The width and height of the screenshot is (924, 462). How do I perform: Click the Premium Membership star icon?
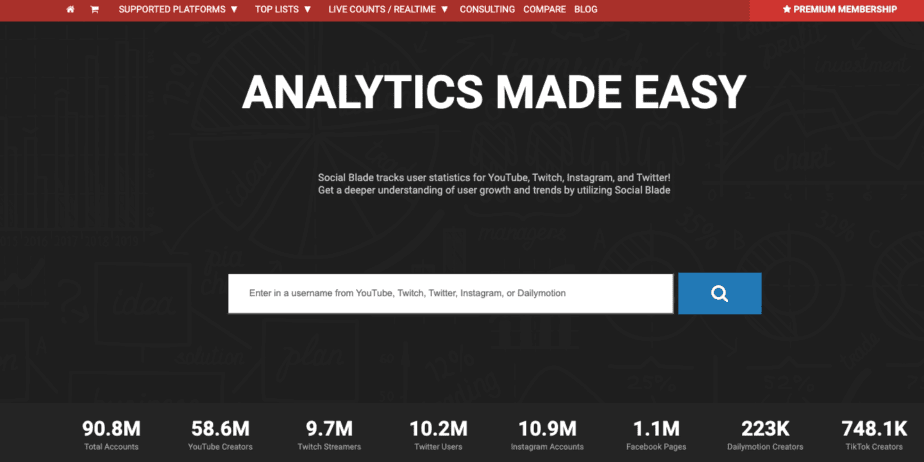pos(786,9)
